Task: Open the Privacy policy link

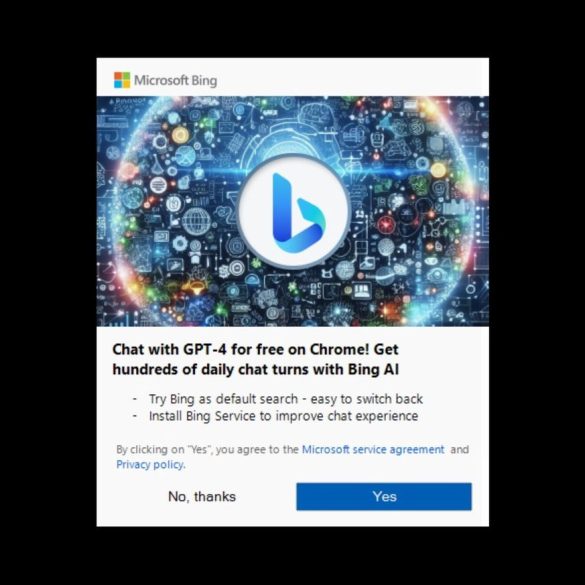Action: coord(151,464)
